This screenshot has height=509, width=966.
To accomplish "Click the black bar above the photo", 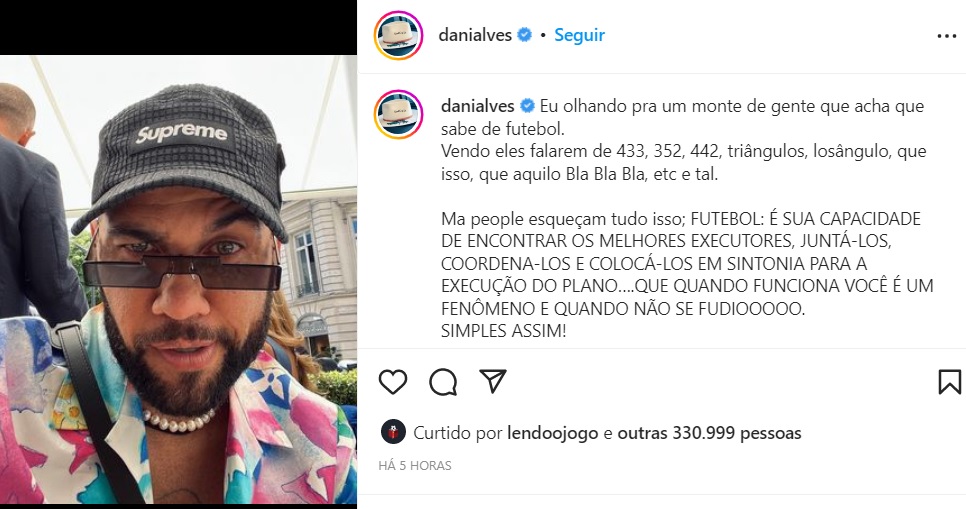I will pyautogui.click(x=178, y=28).
